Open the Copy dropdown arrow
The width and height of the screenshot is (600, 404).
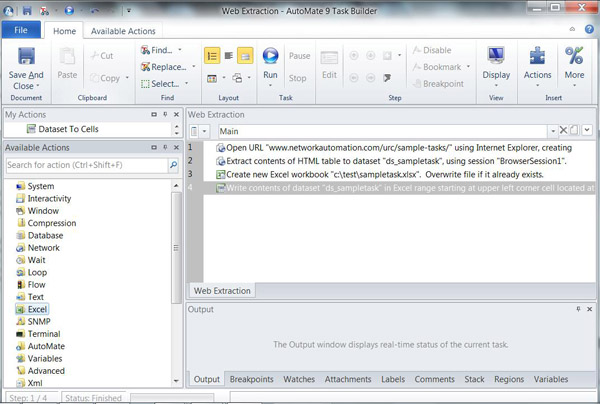point(127,78)
